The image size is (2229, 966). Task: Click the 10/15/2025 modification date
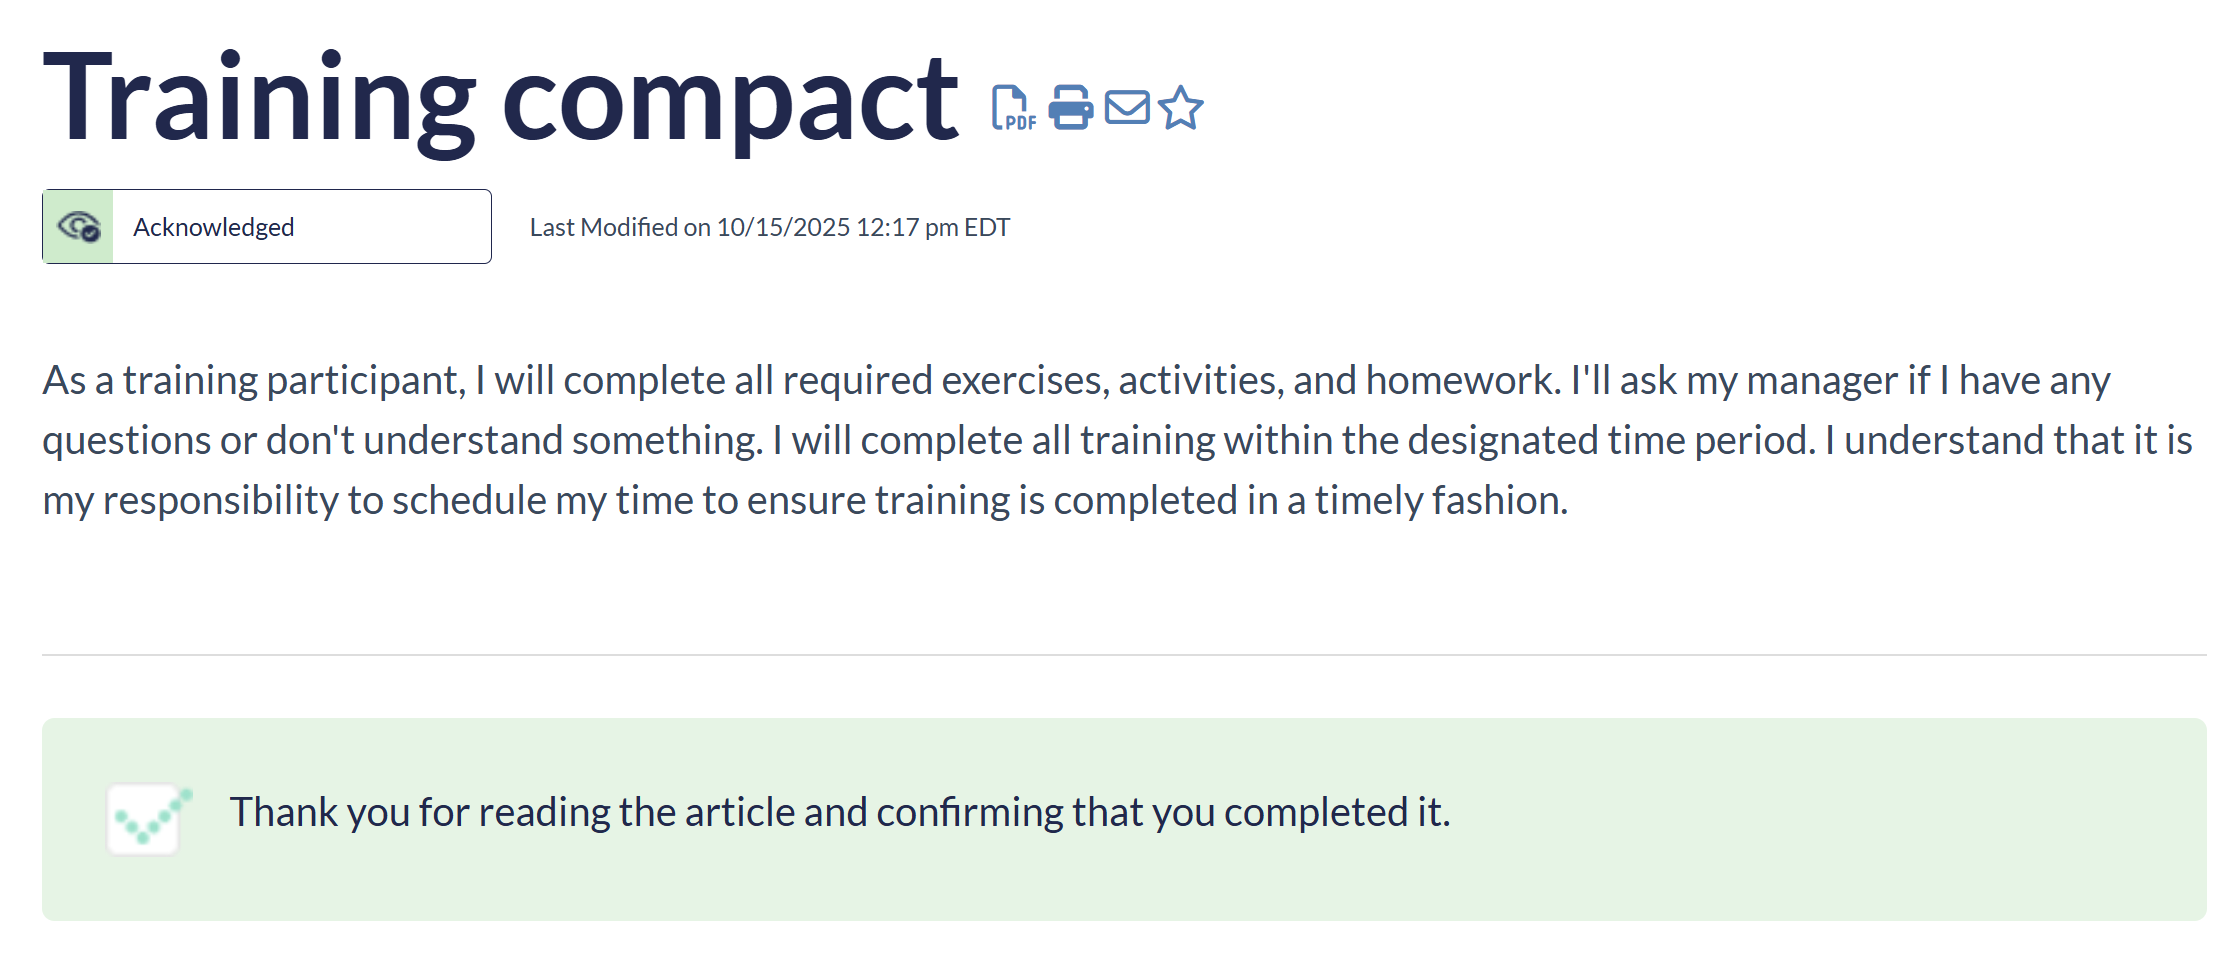pyautogui.click(x=783, y=228)
